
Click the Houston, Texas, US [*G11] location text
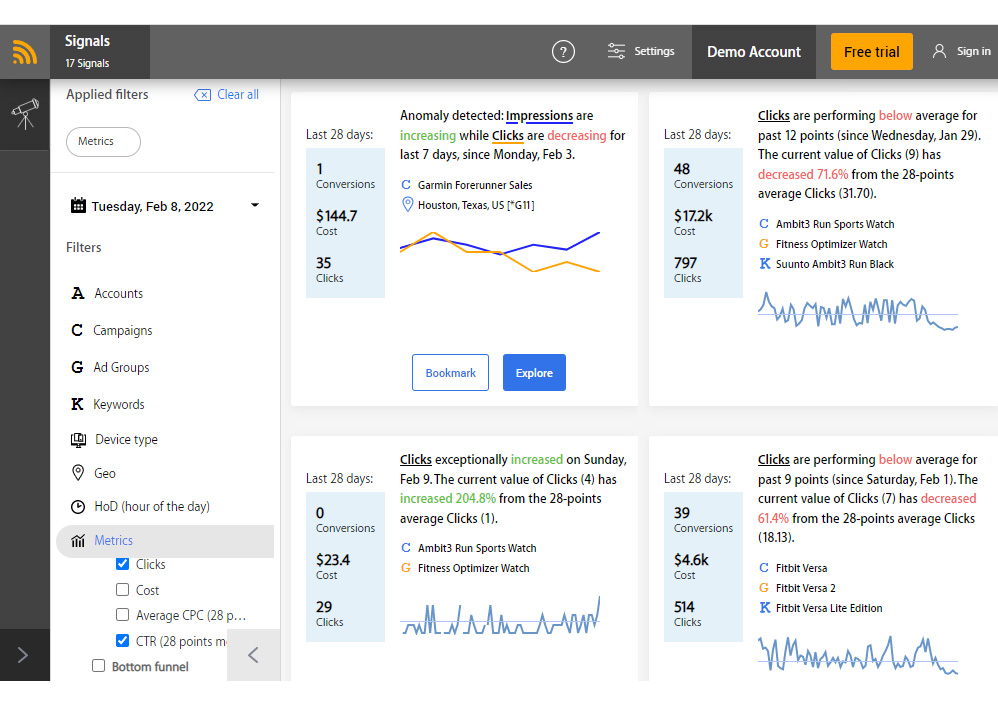(x=476, y=205)
